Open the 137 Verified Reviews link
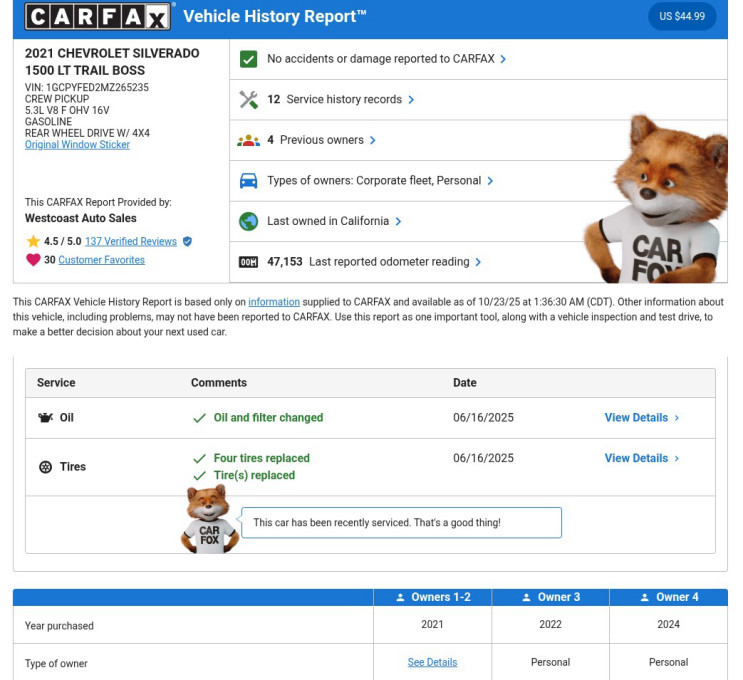 point(130,242)
